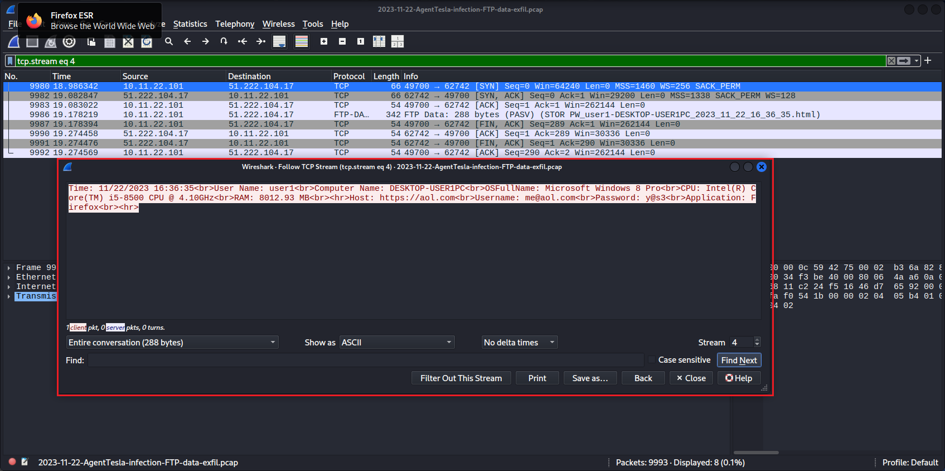This screenshot has width=945, height=471.
Task: Click the filter bookmark icon
Action: 10,61
